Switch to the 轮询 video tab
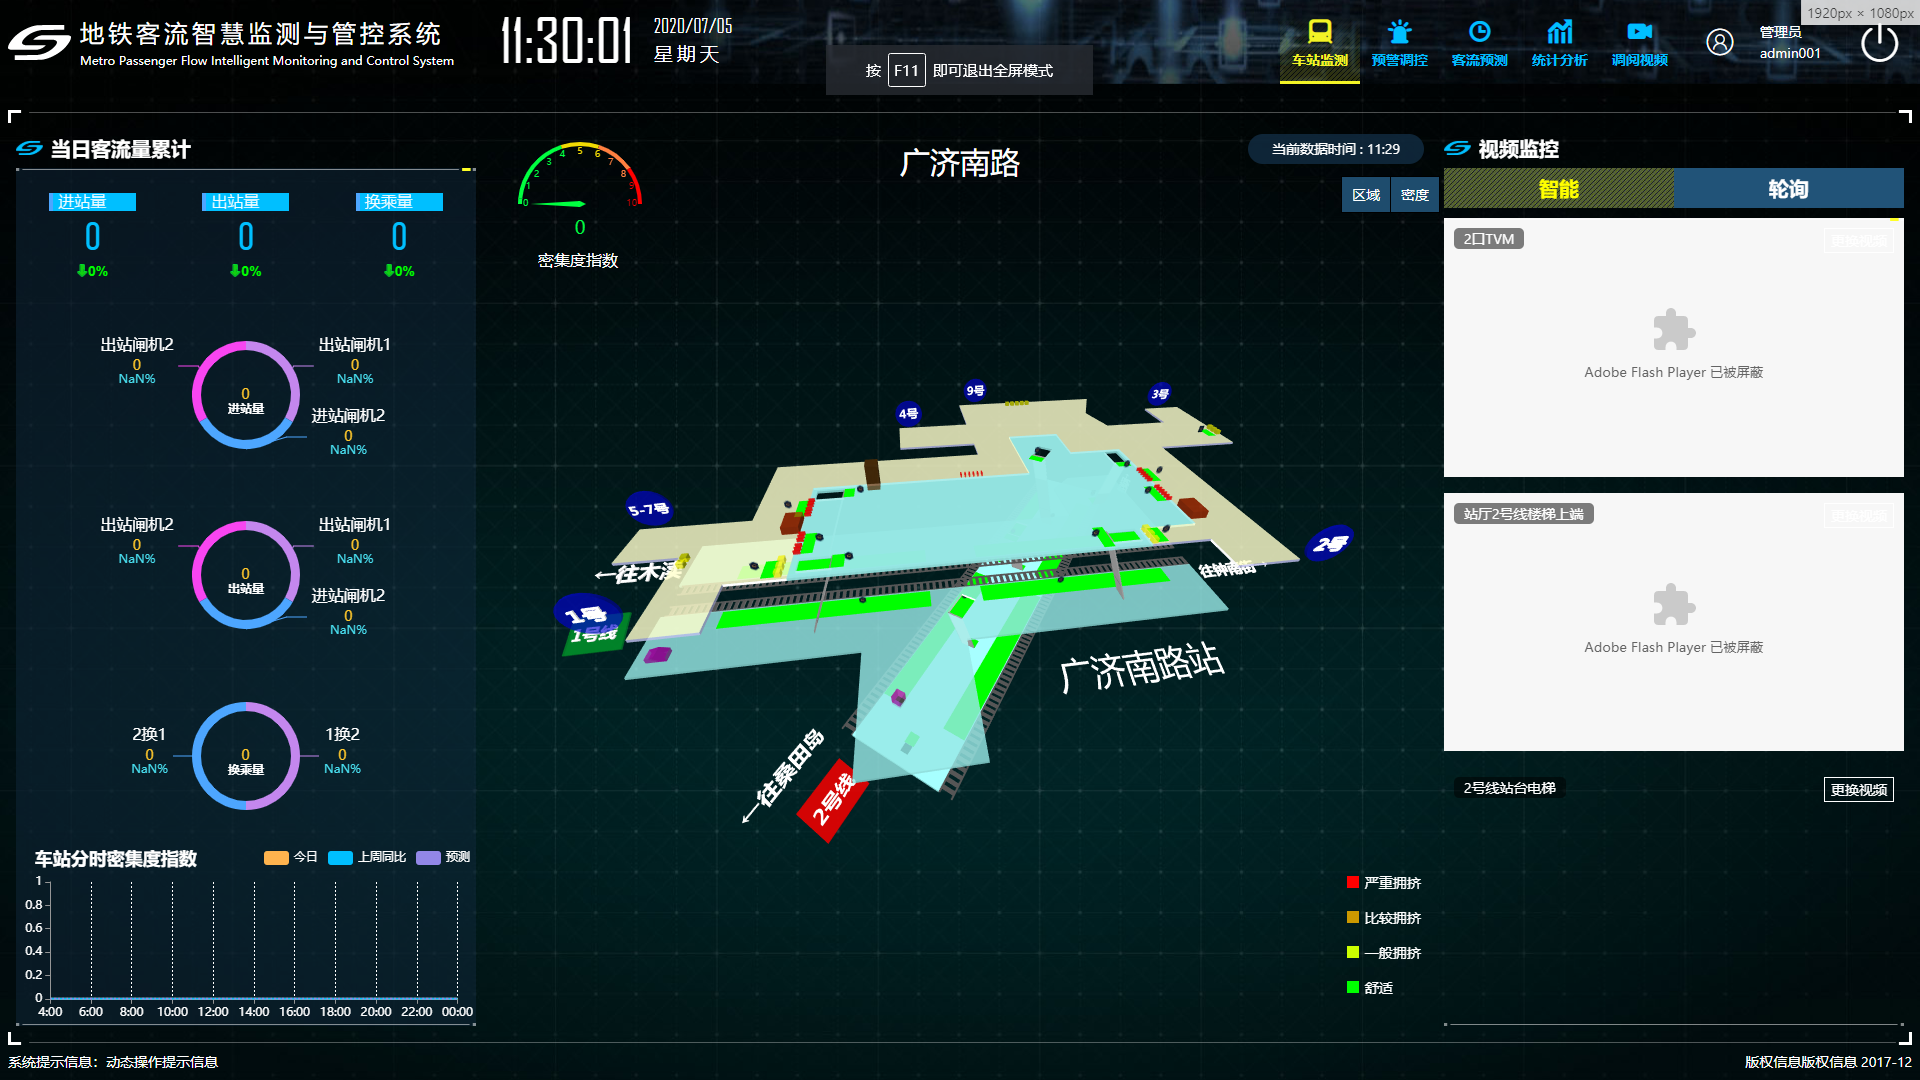 tap(1788, 189)
